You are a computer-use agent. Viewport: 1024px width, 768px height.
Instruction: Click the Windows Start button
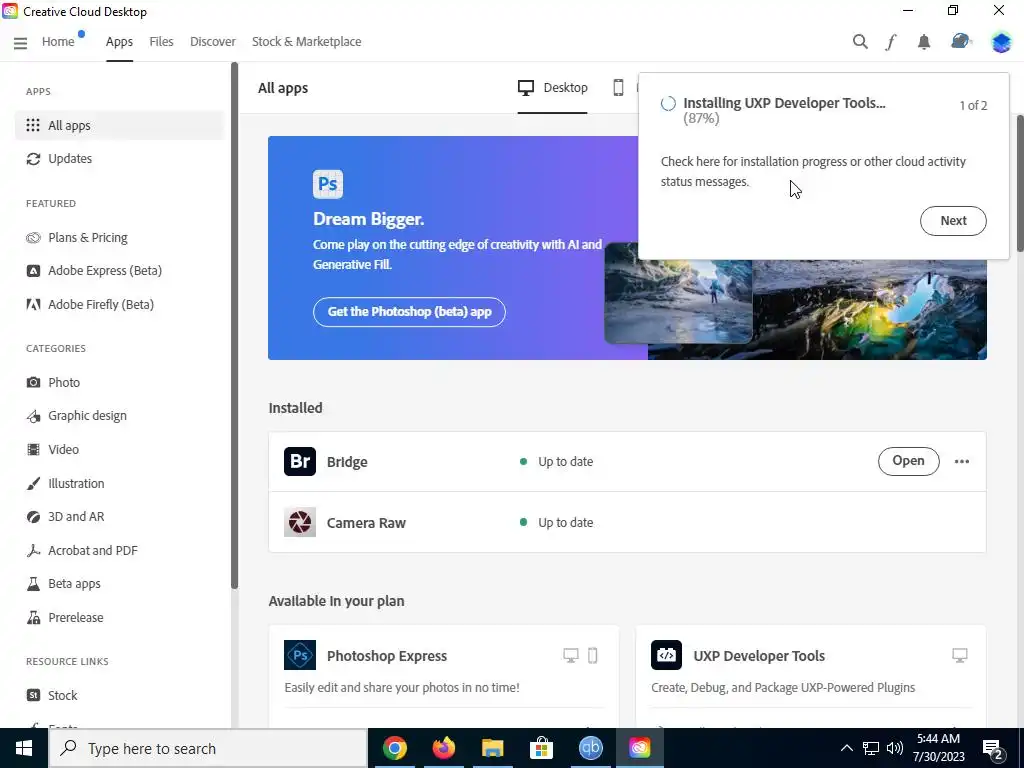[24, 748]
